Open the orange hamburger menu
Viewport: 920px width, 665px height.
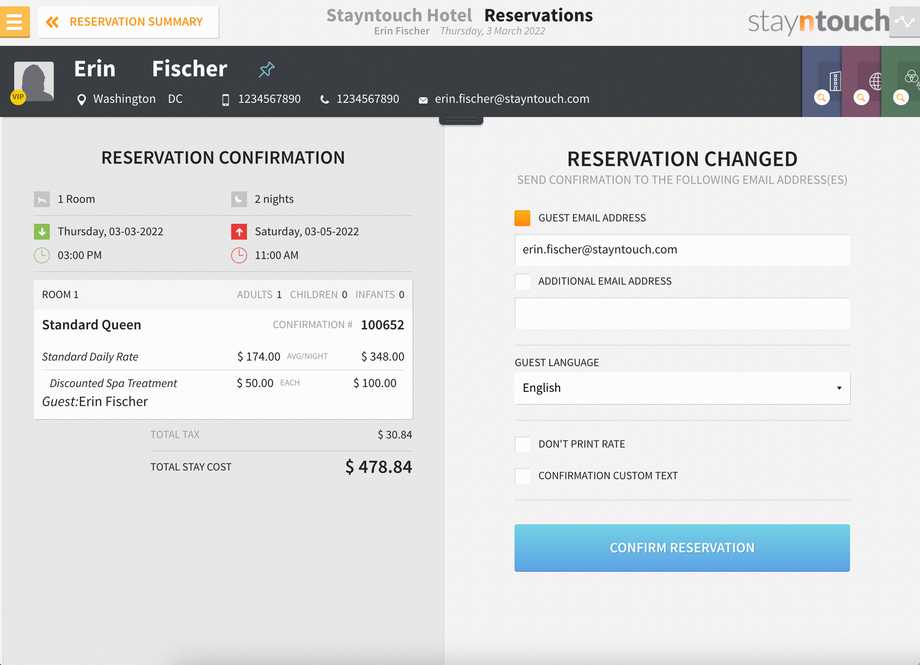pyautogui.click(x=15, y=22)
